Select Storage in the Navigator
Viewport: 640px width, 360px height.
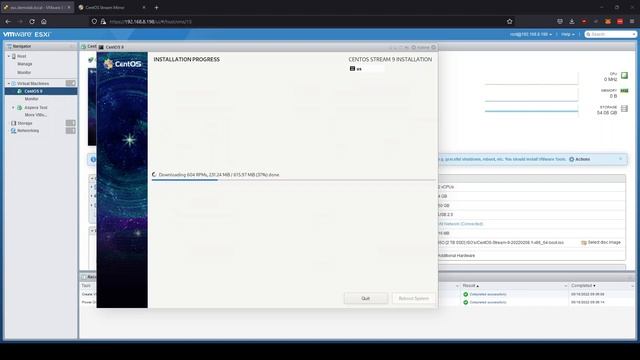tap(24, 123)
